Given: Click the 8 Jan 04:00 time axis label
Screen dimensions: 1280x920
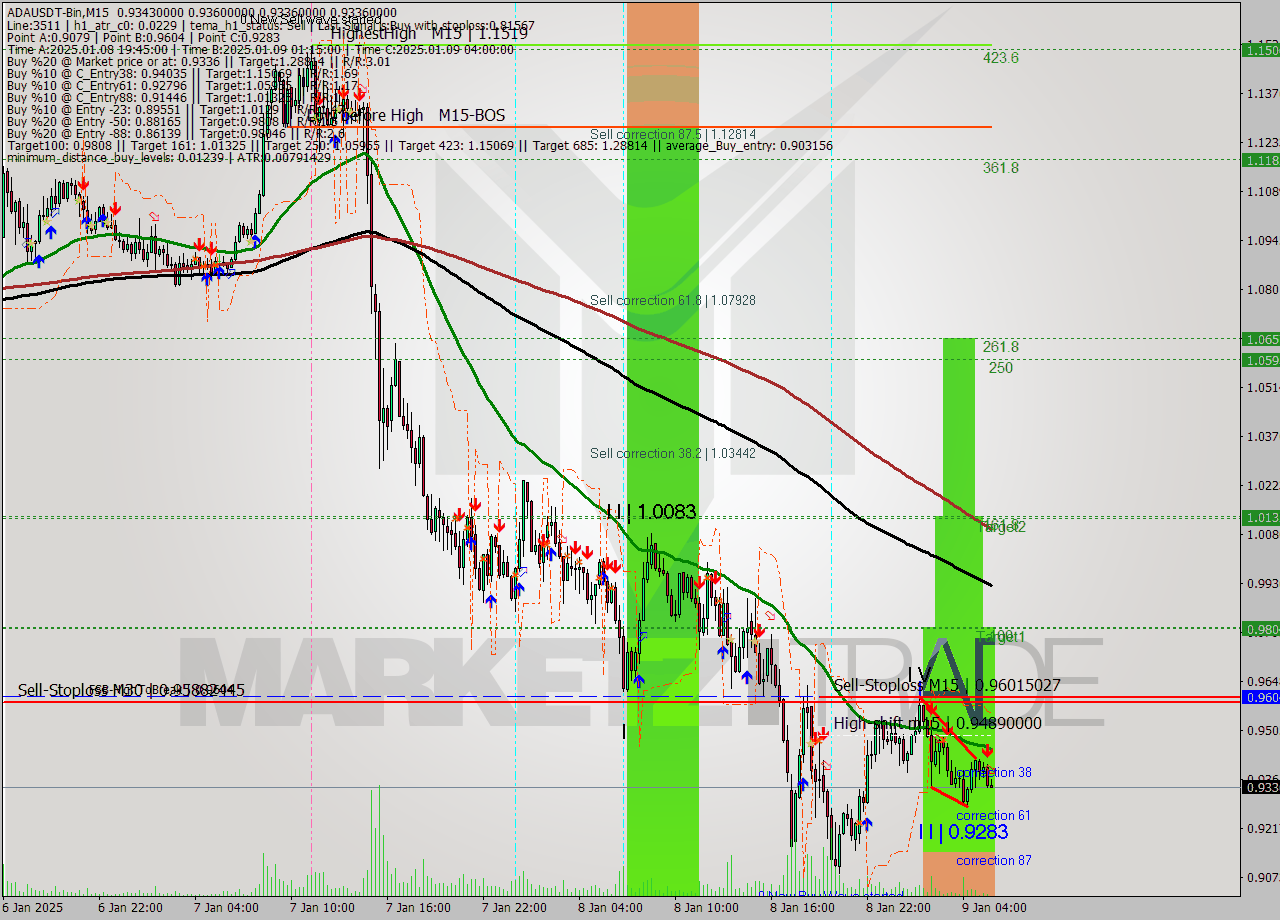Looking at the screenshot, I should point(610,908).
